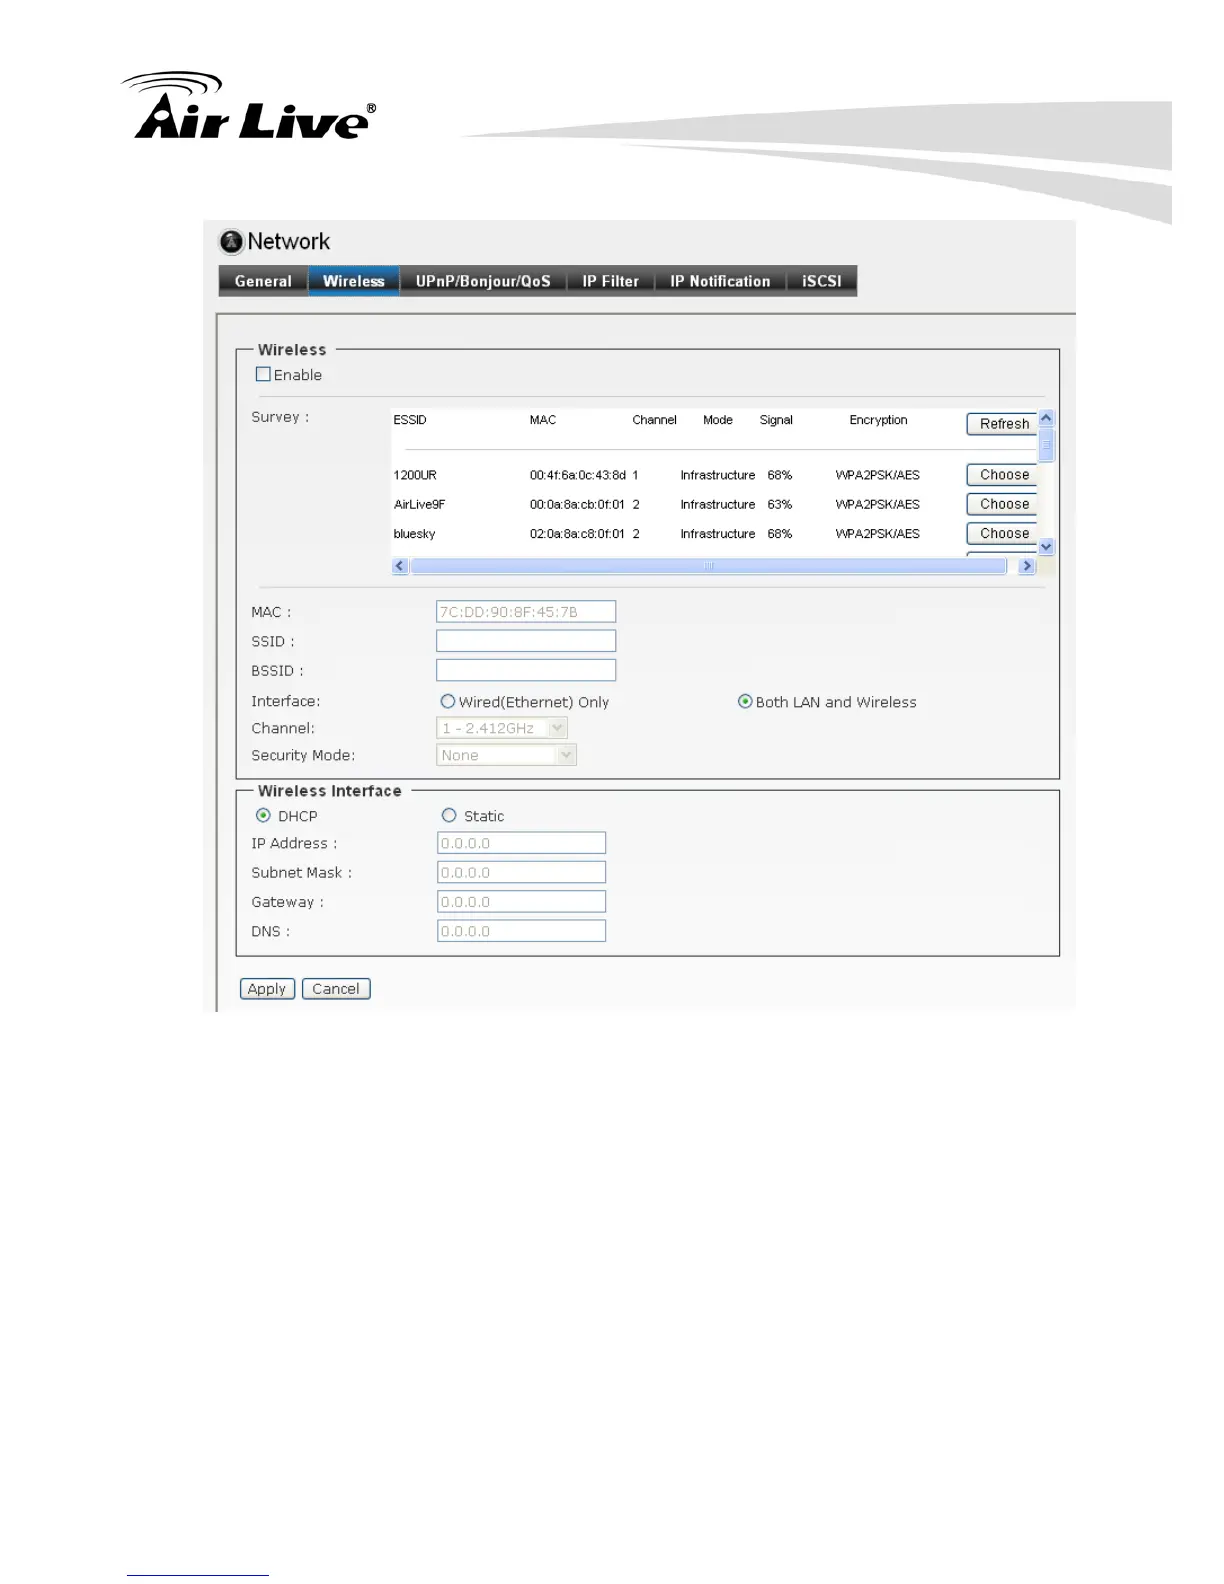The height and width of the screenshot is (1584, 1224).
Task: Click the IP Address field
Action: [x=522, y=843]
